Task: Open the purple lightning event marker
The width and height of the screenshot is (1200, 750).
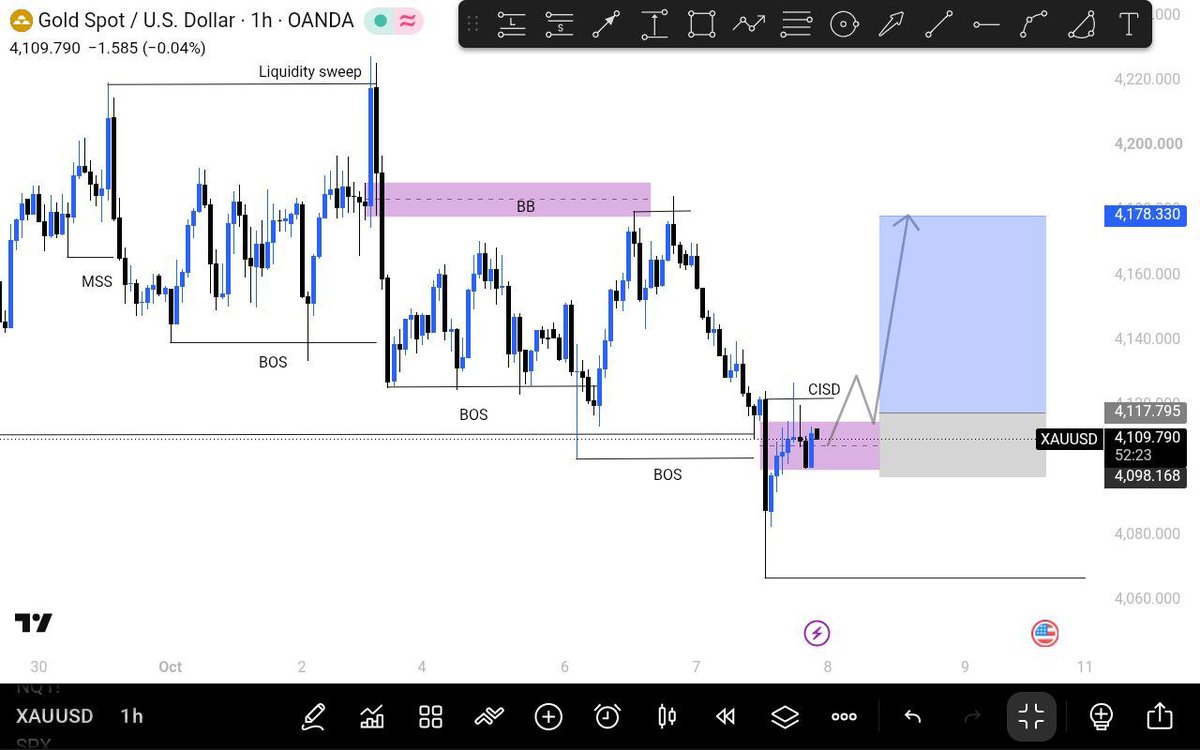Action: (x=818, y=633)
